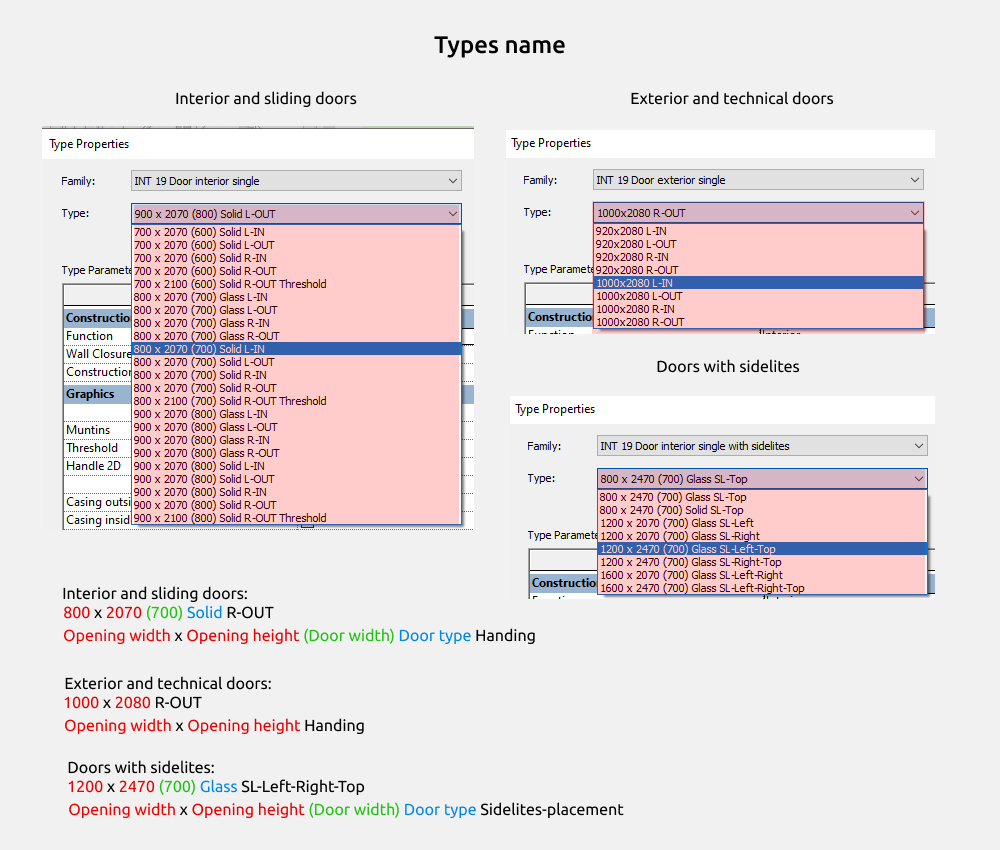Viewport: 1000px width, 850px height.
Task: Click the Graphics group header
Action: click(98, 394)
